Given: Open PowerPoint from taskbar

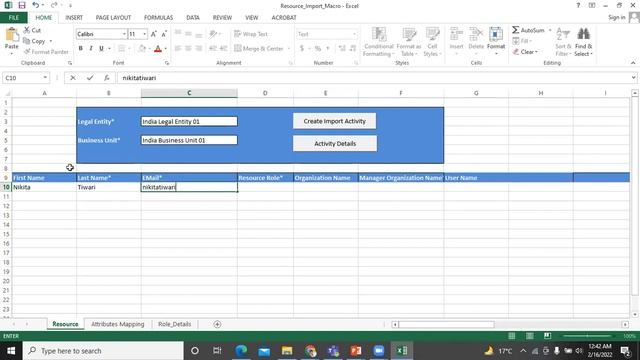Looking at the screenshot, I should pos(356,351).
